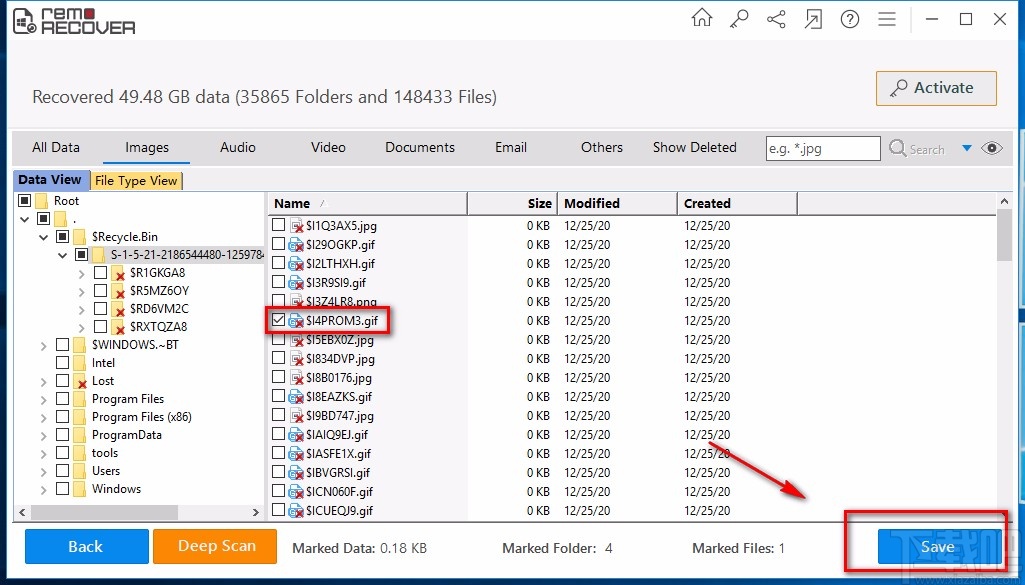Start a Deep Scan
Screen dimensions: 1025x585
(x=214, y=547)
